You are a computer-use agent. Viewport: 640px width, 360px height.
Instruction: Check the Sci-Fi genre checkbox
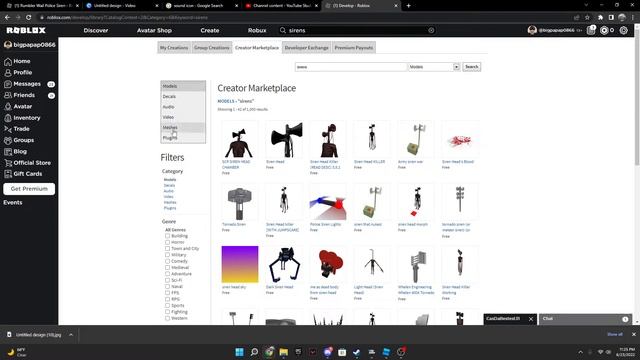167,280
